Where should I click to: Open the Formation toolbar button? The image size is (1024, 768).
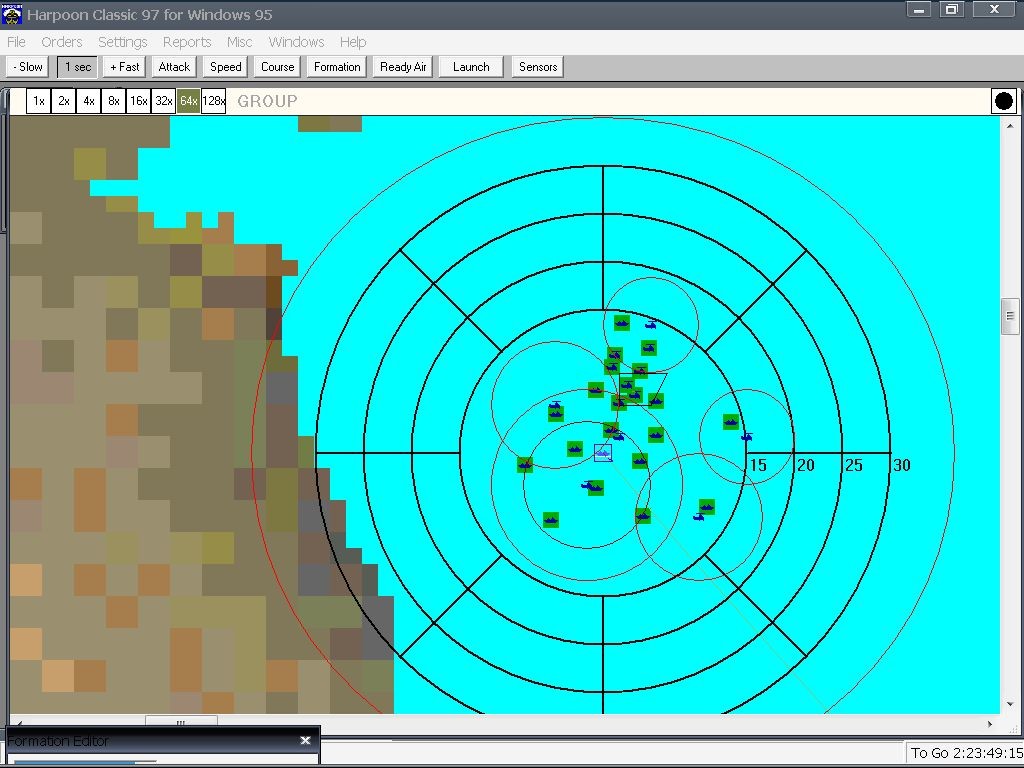337,67
